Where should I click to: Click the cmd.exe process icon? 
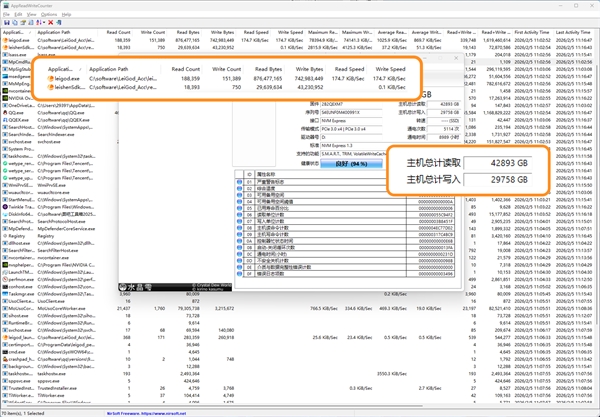pos(4,353)
